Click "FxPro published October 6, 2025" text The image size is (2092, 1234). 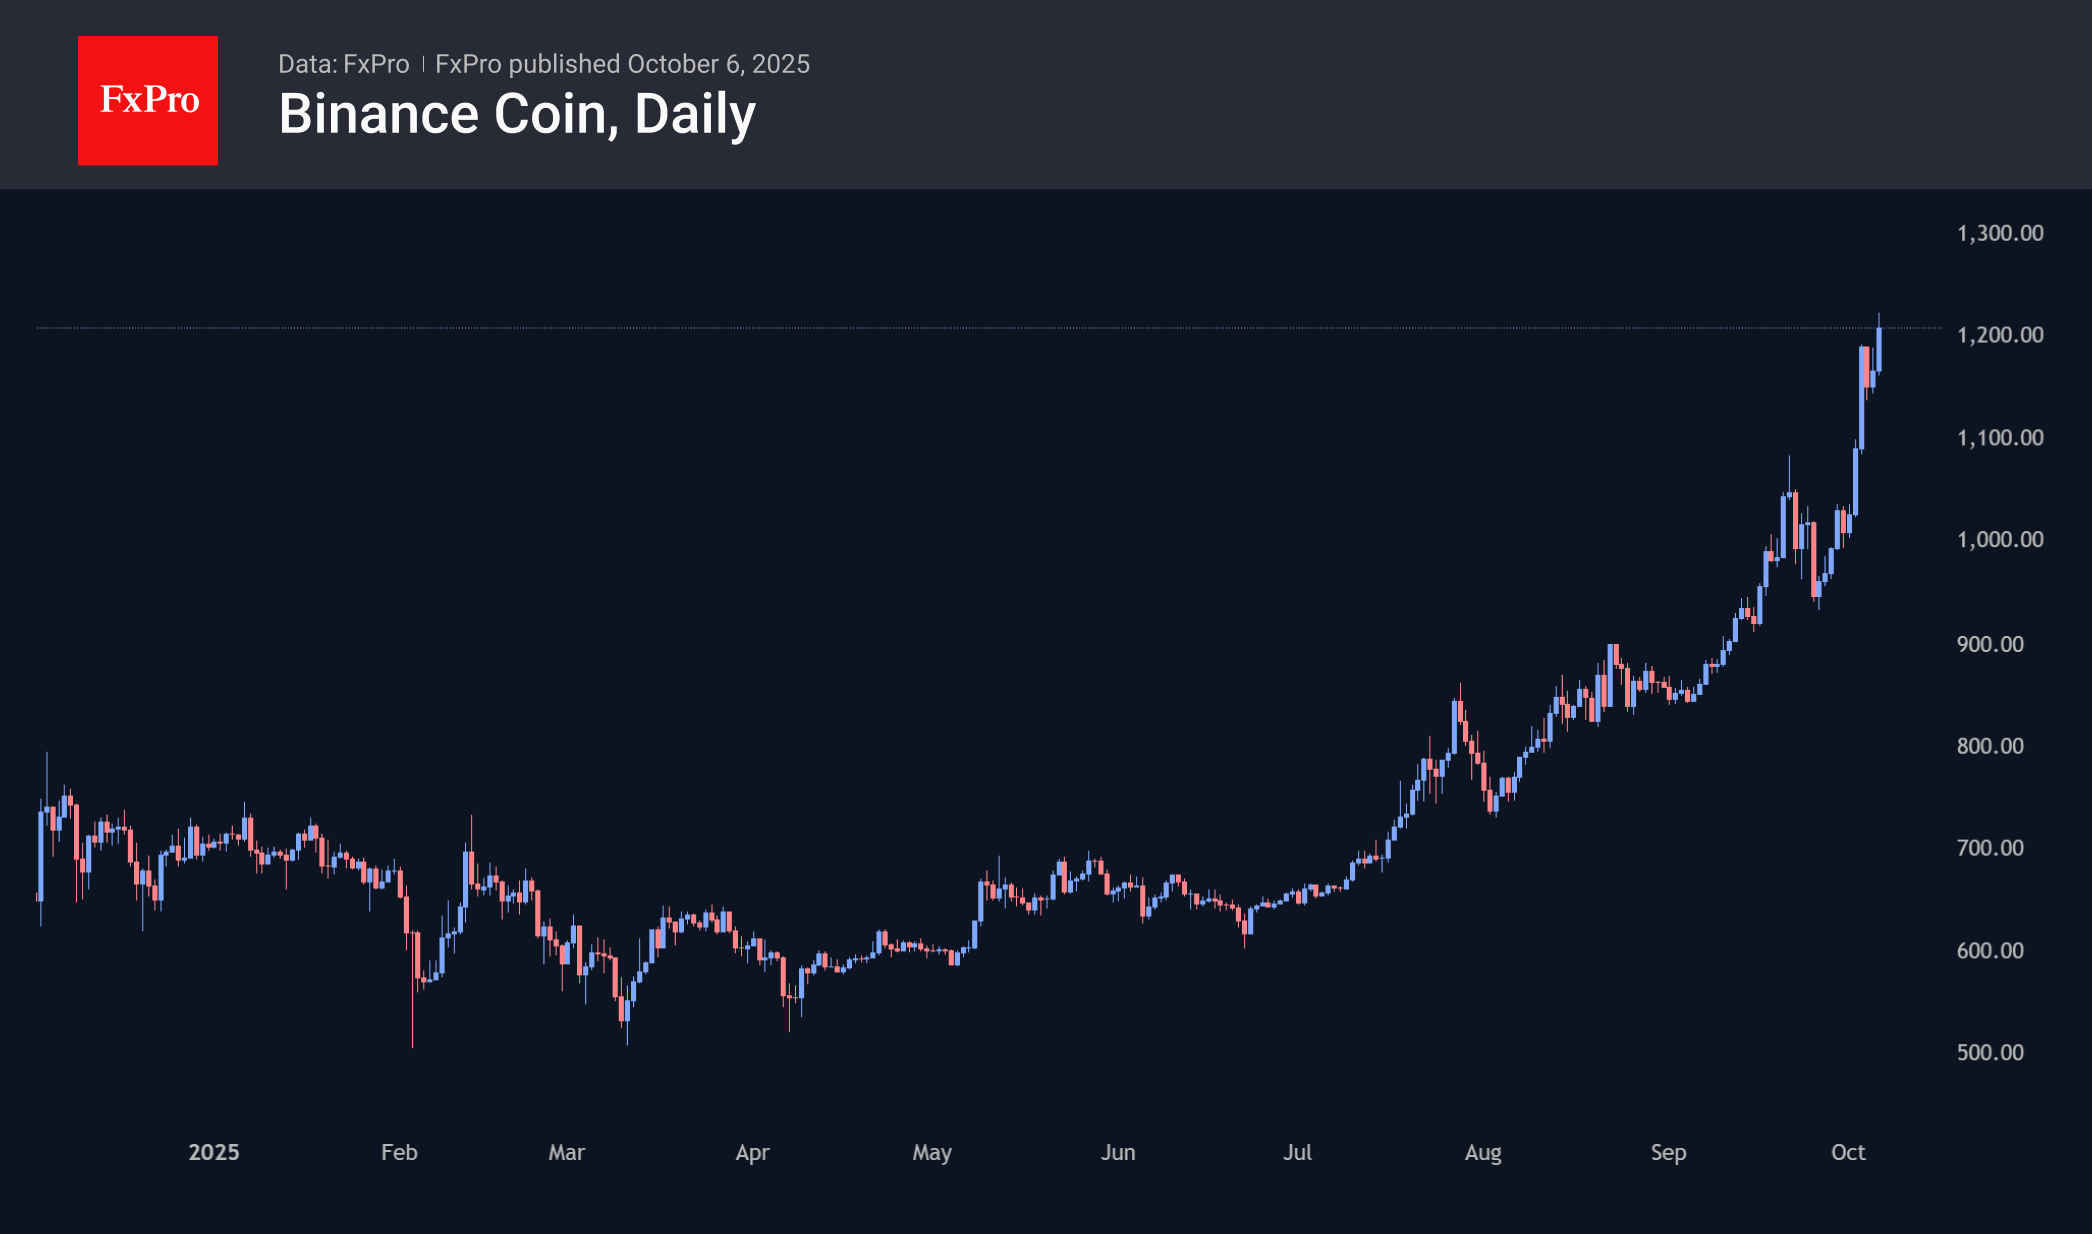[622, 64]
